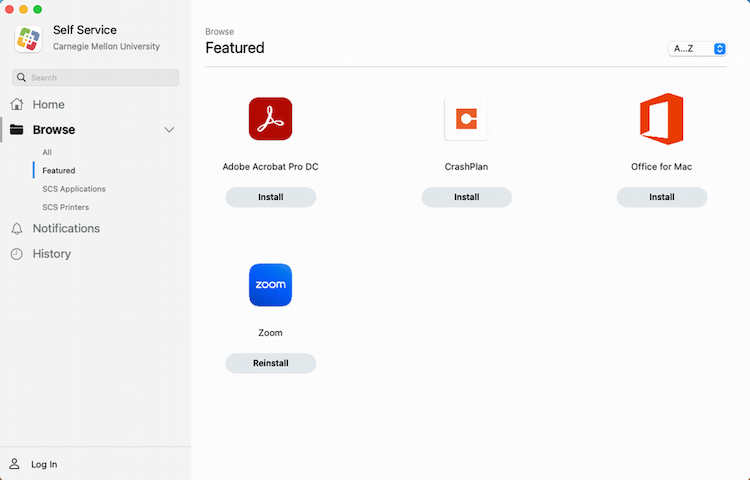Click the Zoom app icon

pos(270,284)
